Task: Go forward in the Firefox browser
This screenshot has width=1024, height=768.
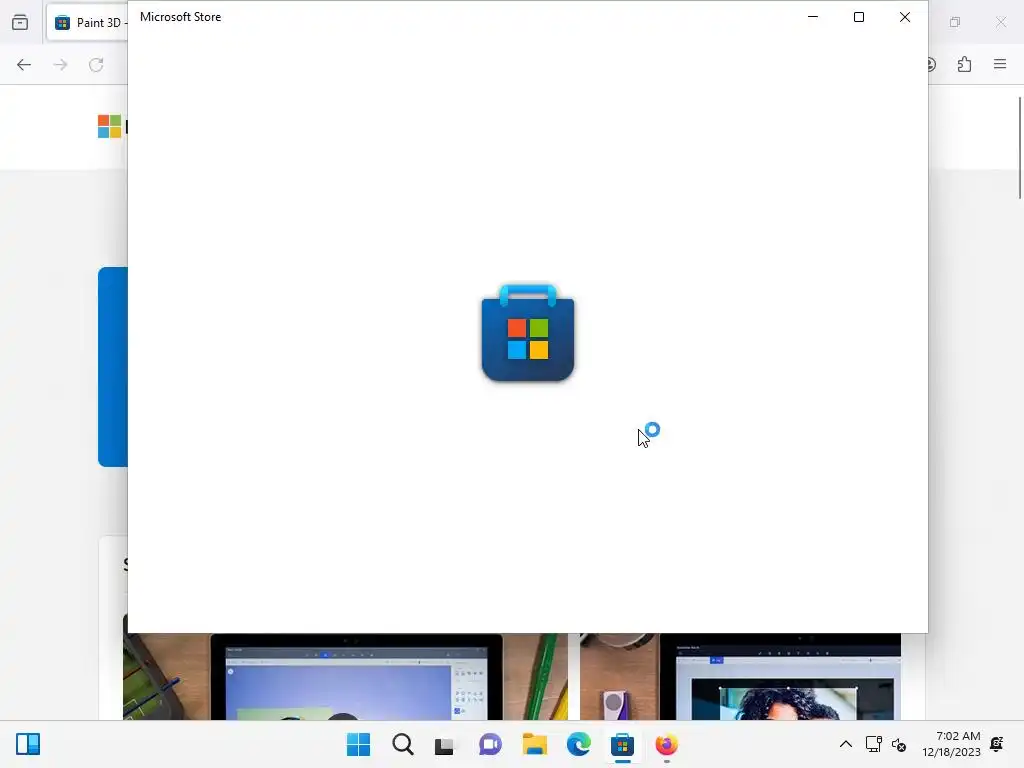Action: click(x=60, y=65)
